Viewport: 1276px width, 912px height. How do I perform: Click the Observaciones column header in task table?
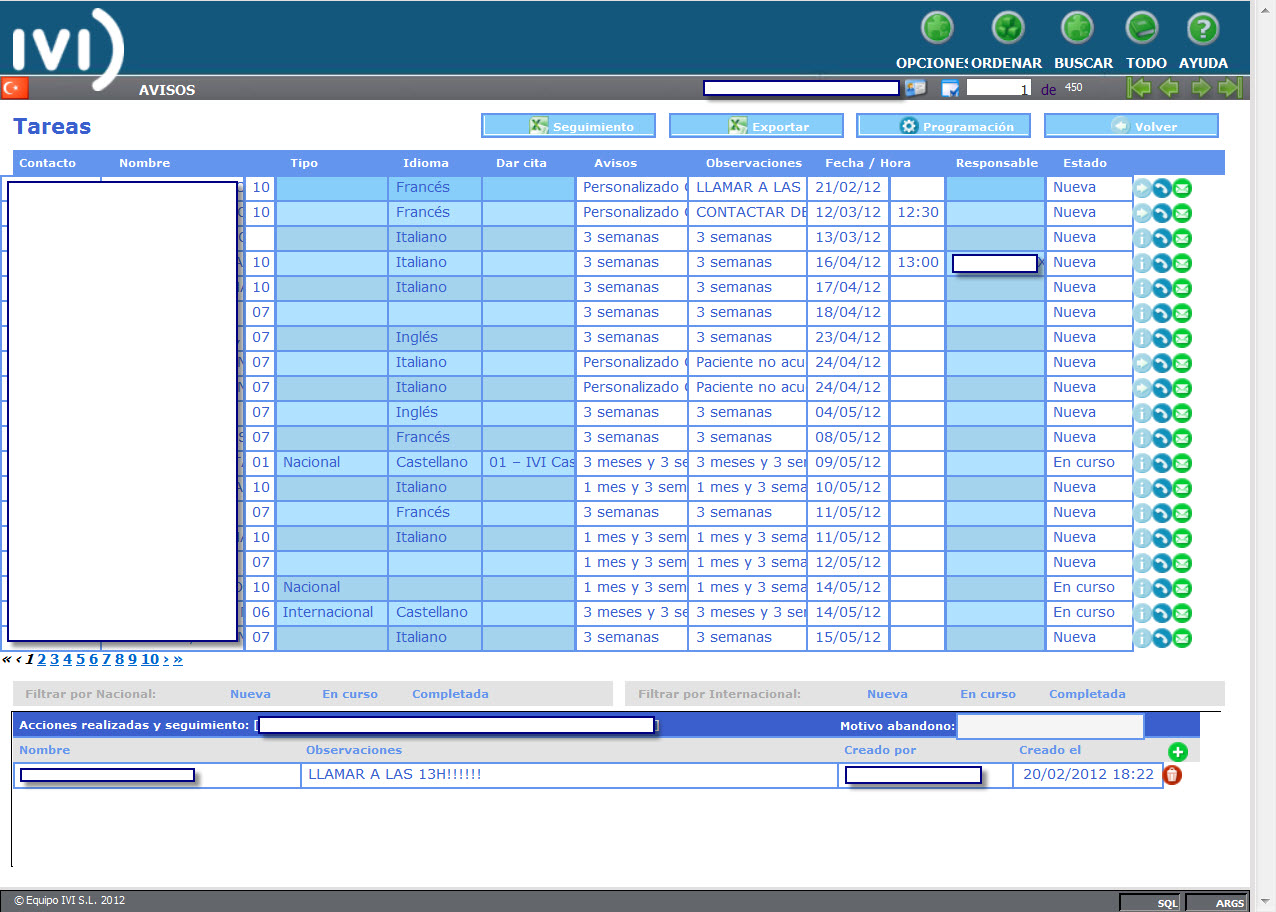[x=754, y=163]
